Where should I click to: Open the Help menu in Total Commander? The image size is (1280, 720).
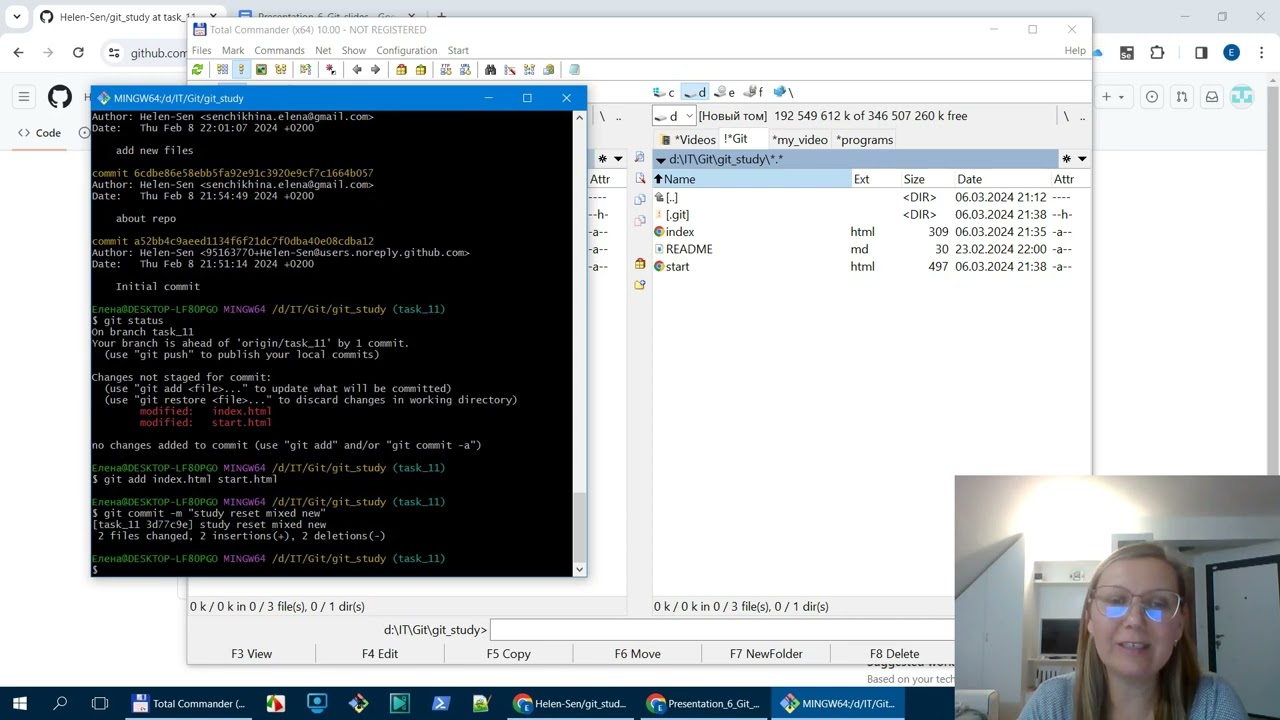(x=1075, y=50)
